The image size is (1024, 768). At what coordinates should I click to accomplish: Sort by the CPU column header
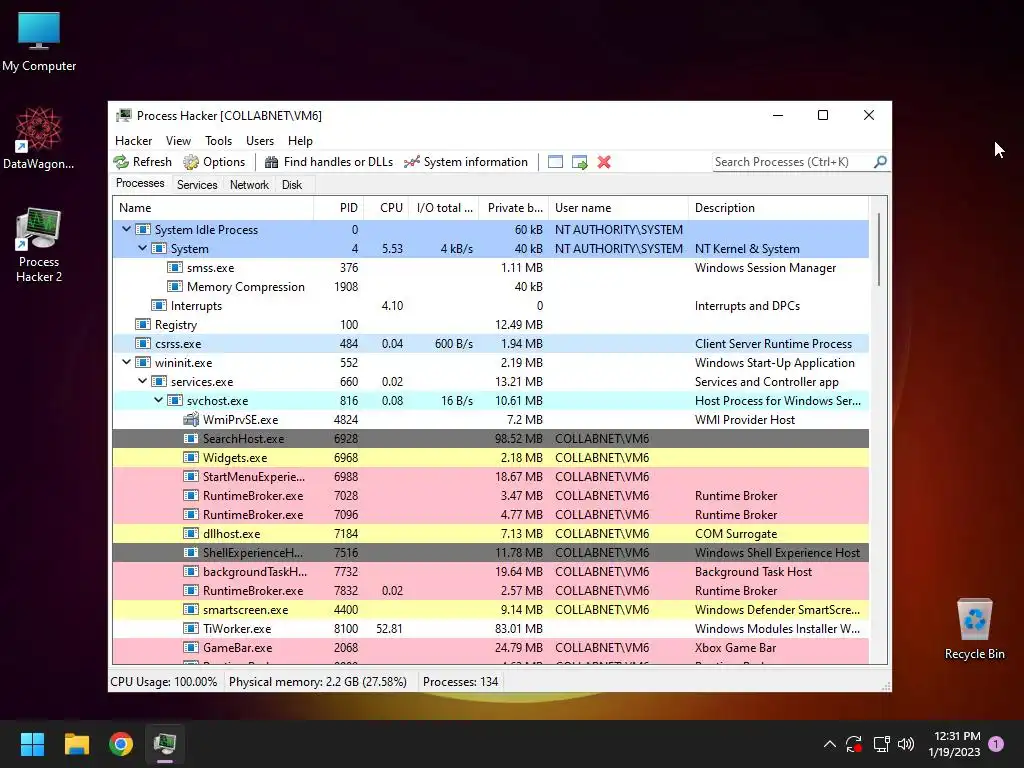(x=387, y=208)
